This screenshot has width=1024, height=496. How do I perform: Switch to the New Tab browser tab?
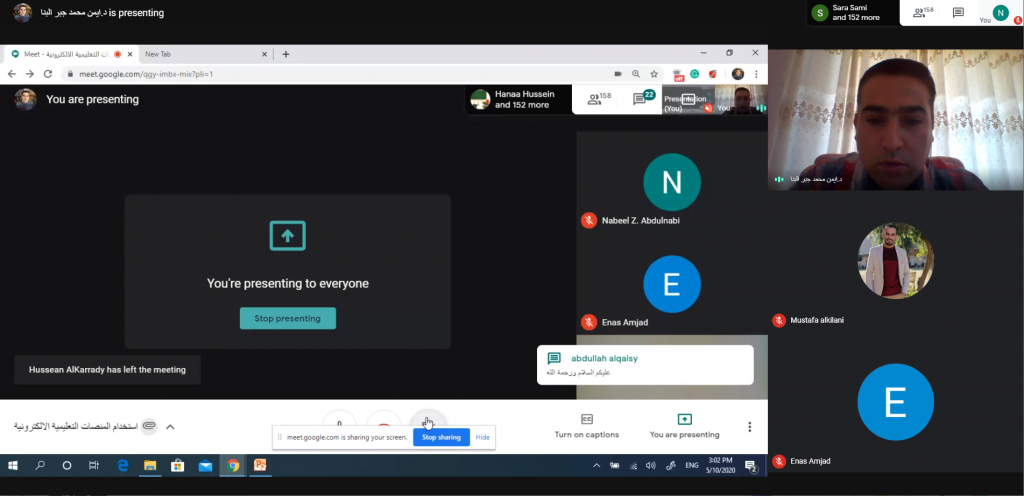pyautogui.click(x=200, y=54)
